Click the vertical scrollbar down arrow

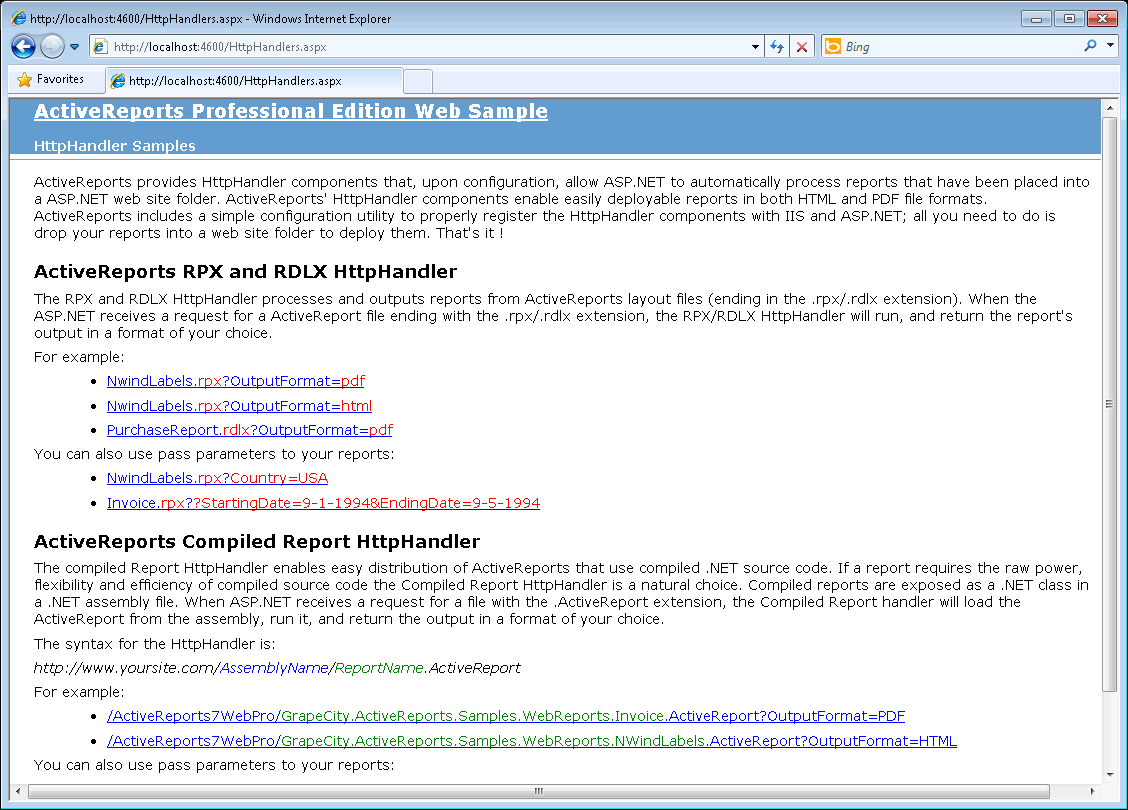[x=1110, y=775]
